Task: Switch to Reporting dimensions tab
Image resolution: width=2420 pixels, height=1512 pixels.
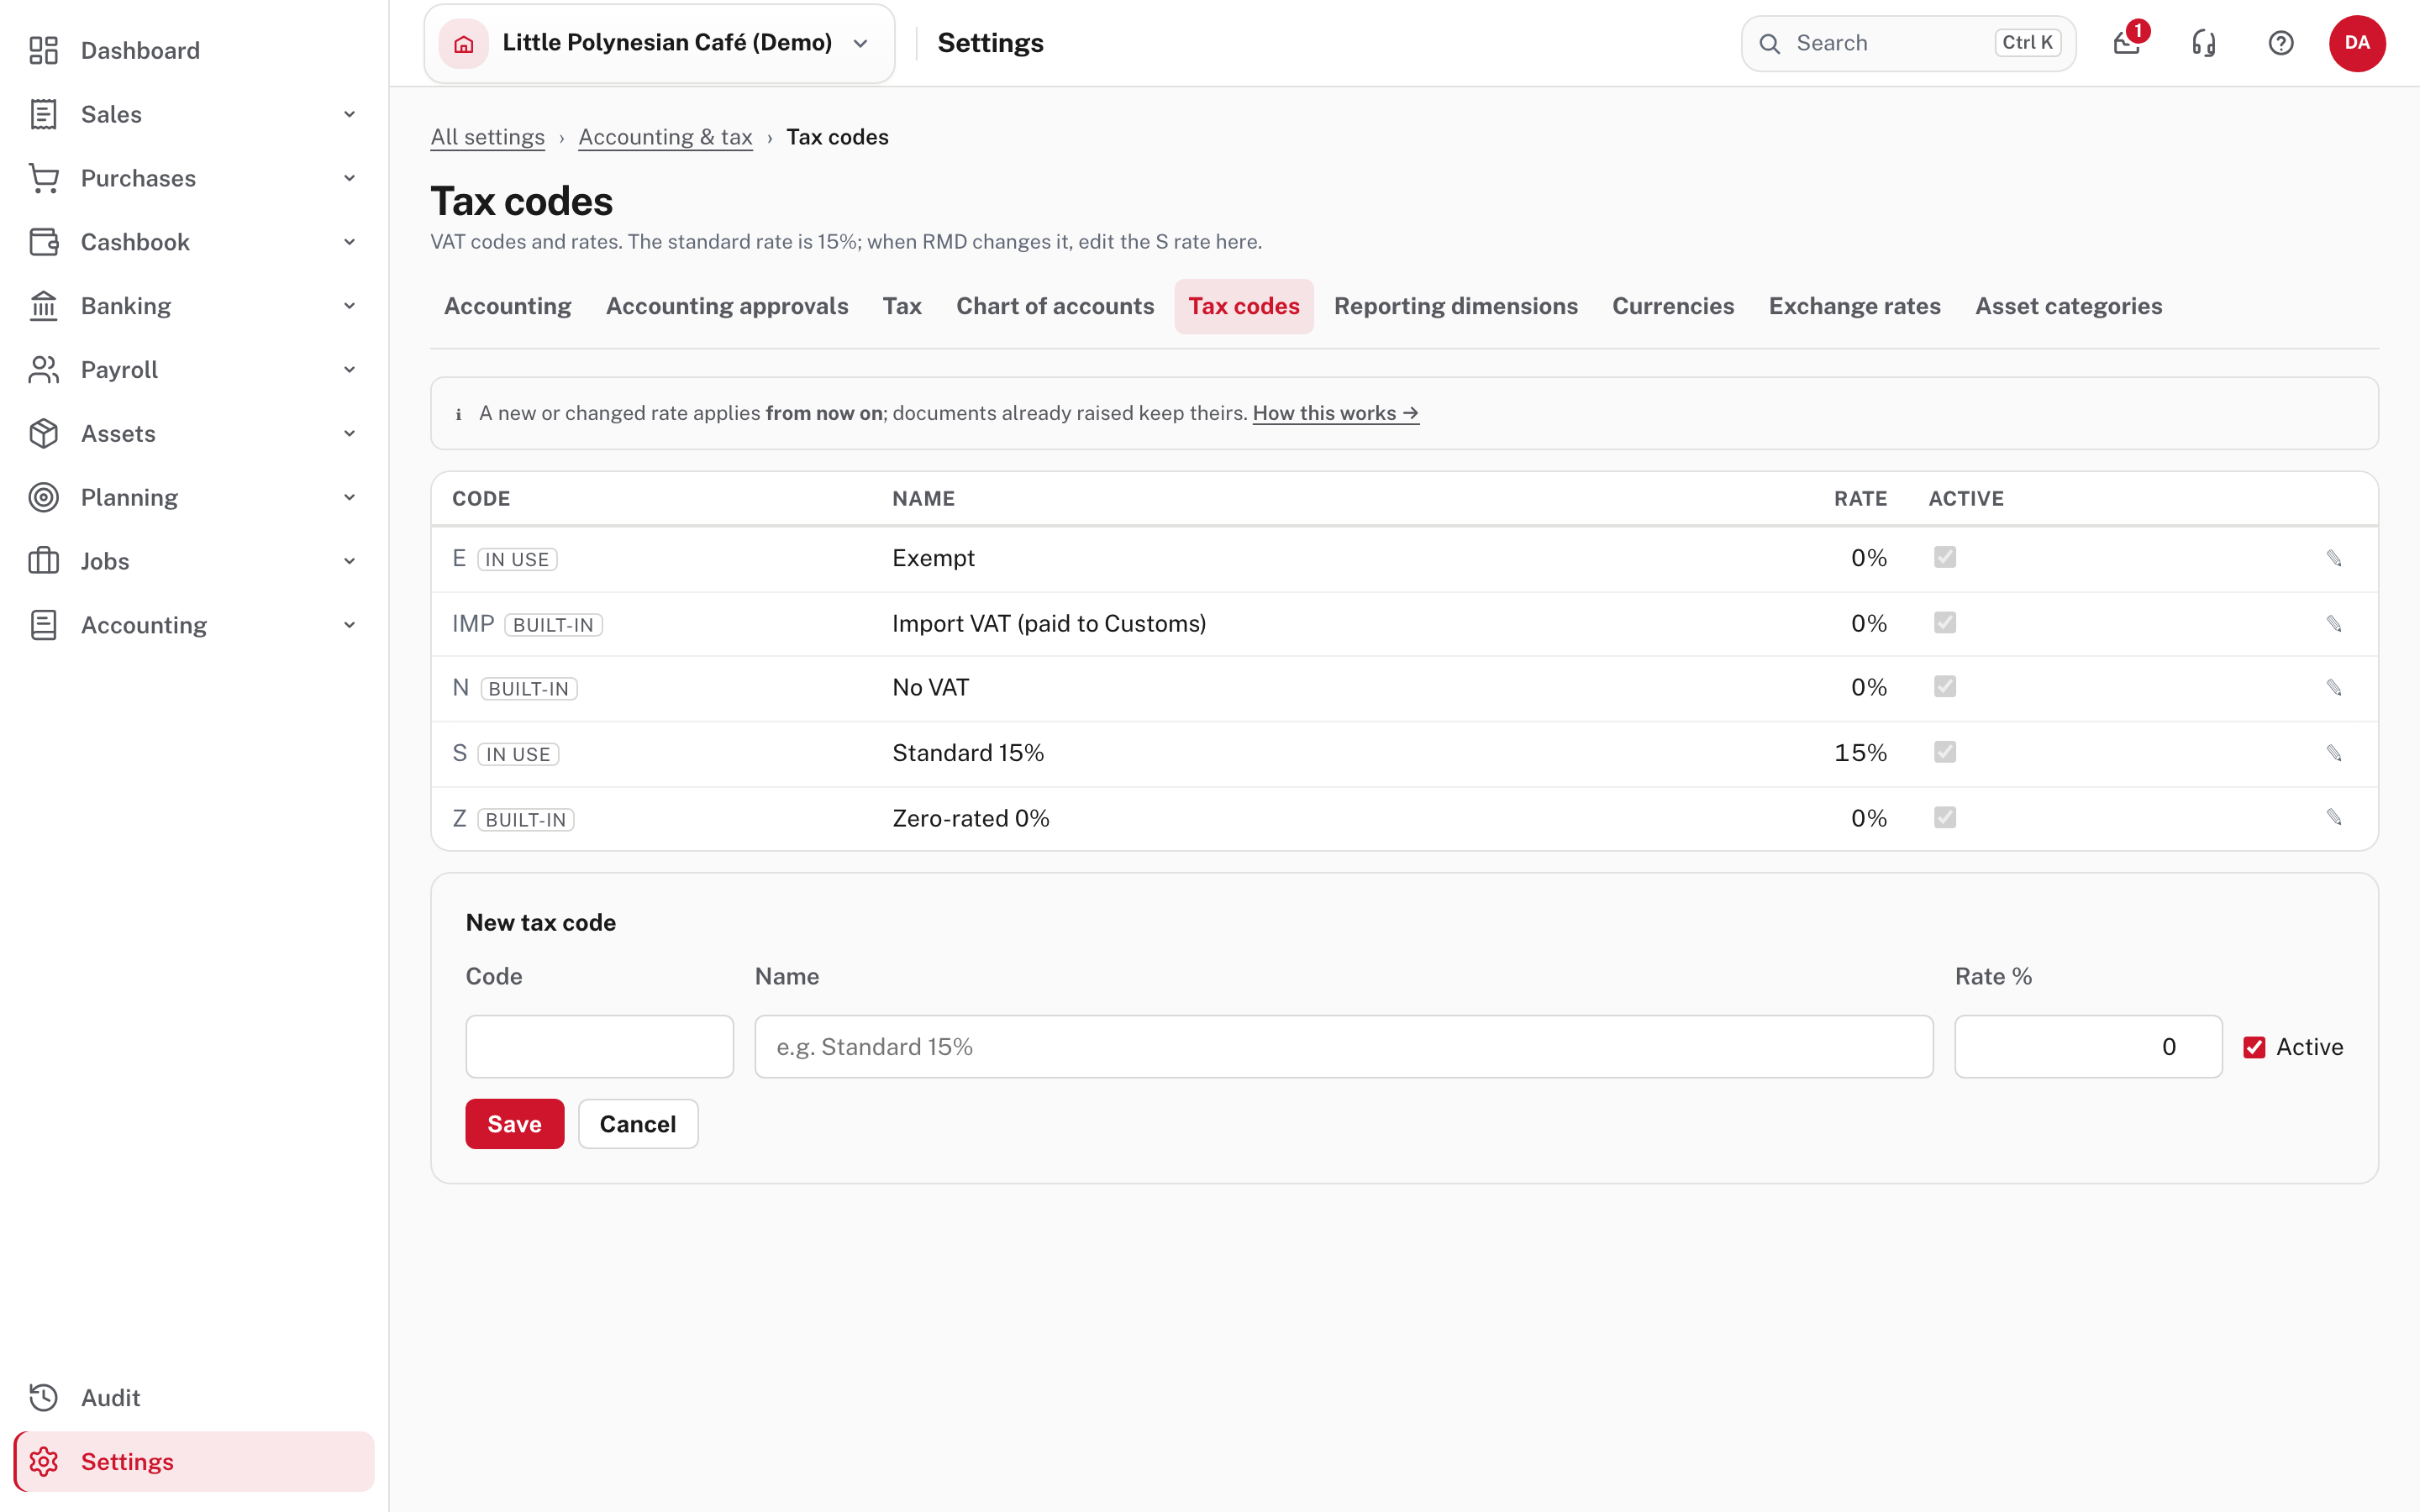Action: 1456,306
